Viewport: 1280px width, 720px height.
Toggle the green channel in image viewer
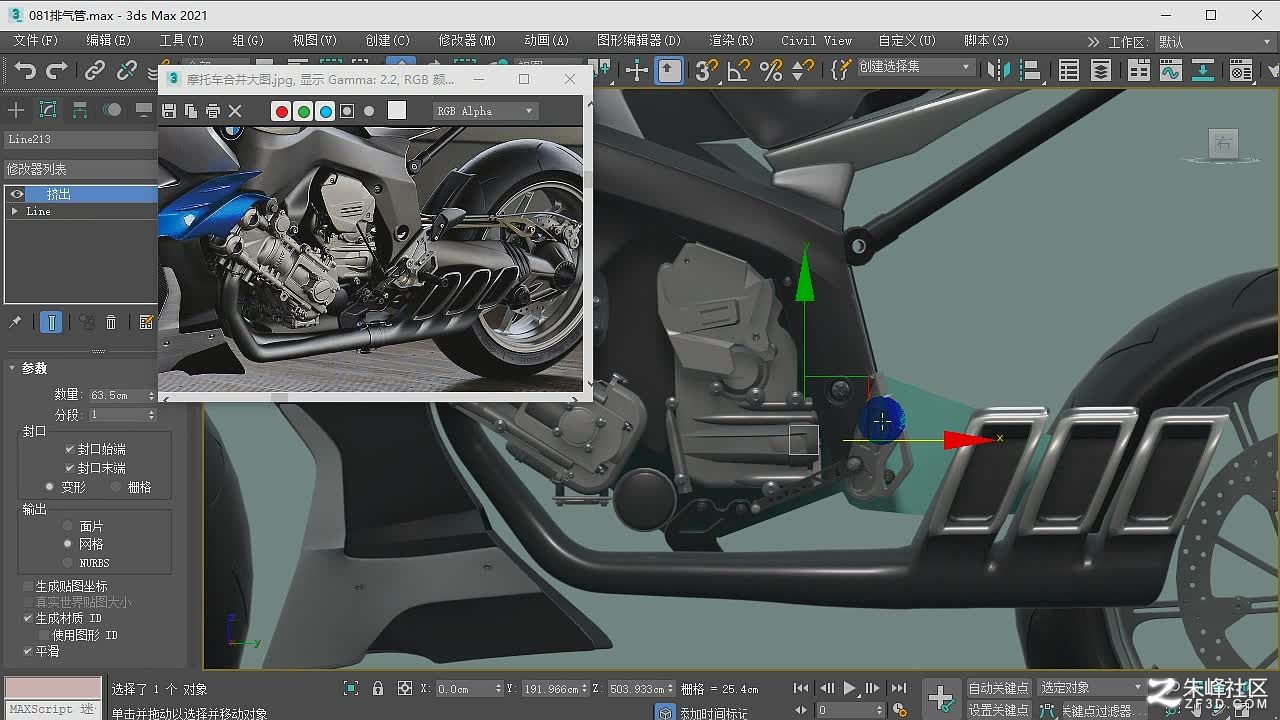coord(303,111)
